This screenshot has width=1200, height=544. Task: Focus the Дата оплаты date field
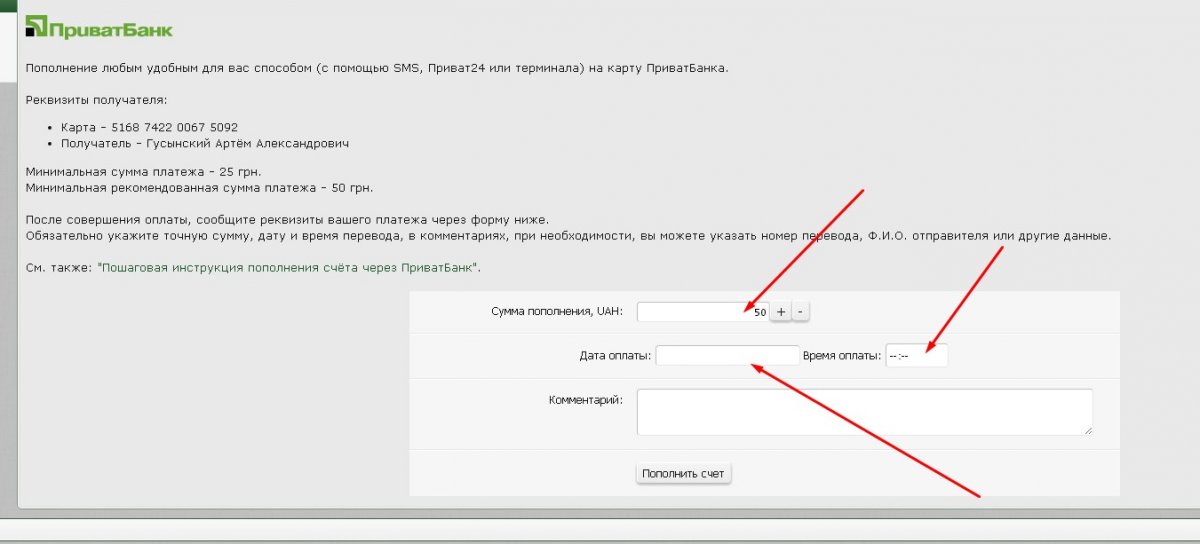click(x=727, y=356)
